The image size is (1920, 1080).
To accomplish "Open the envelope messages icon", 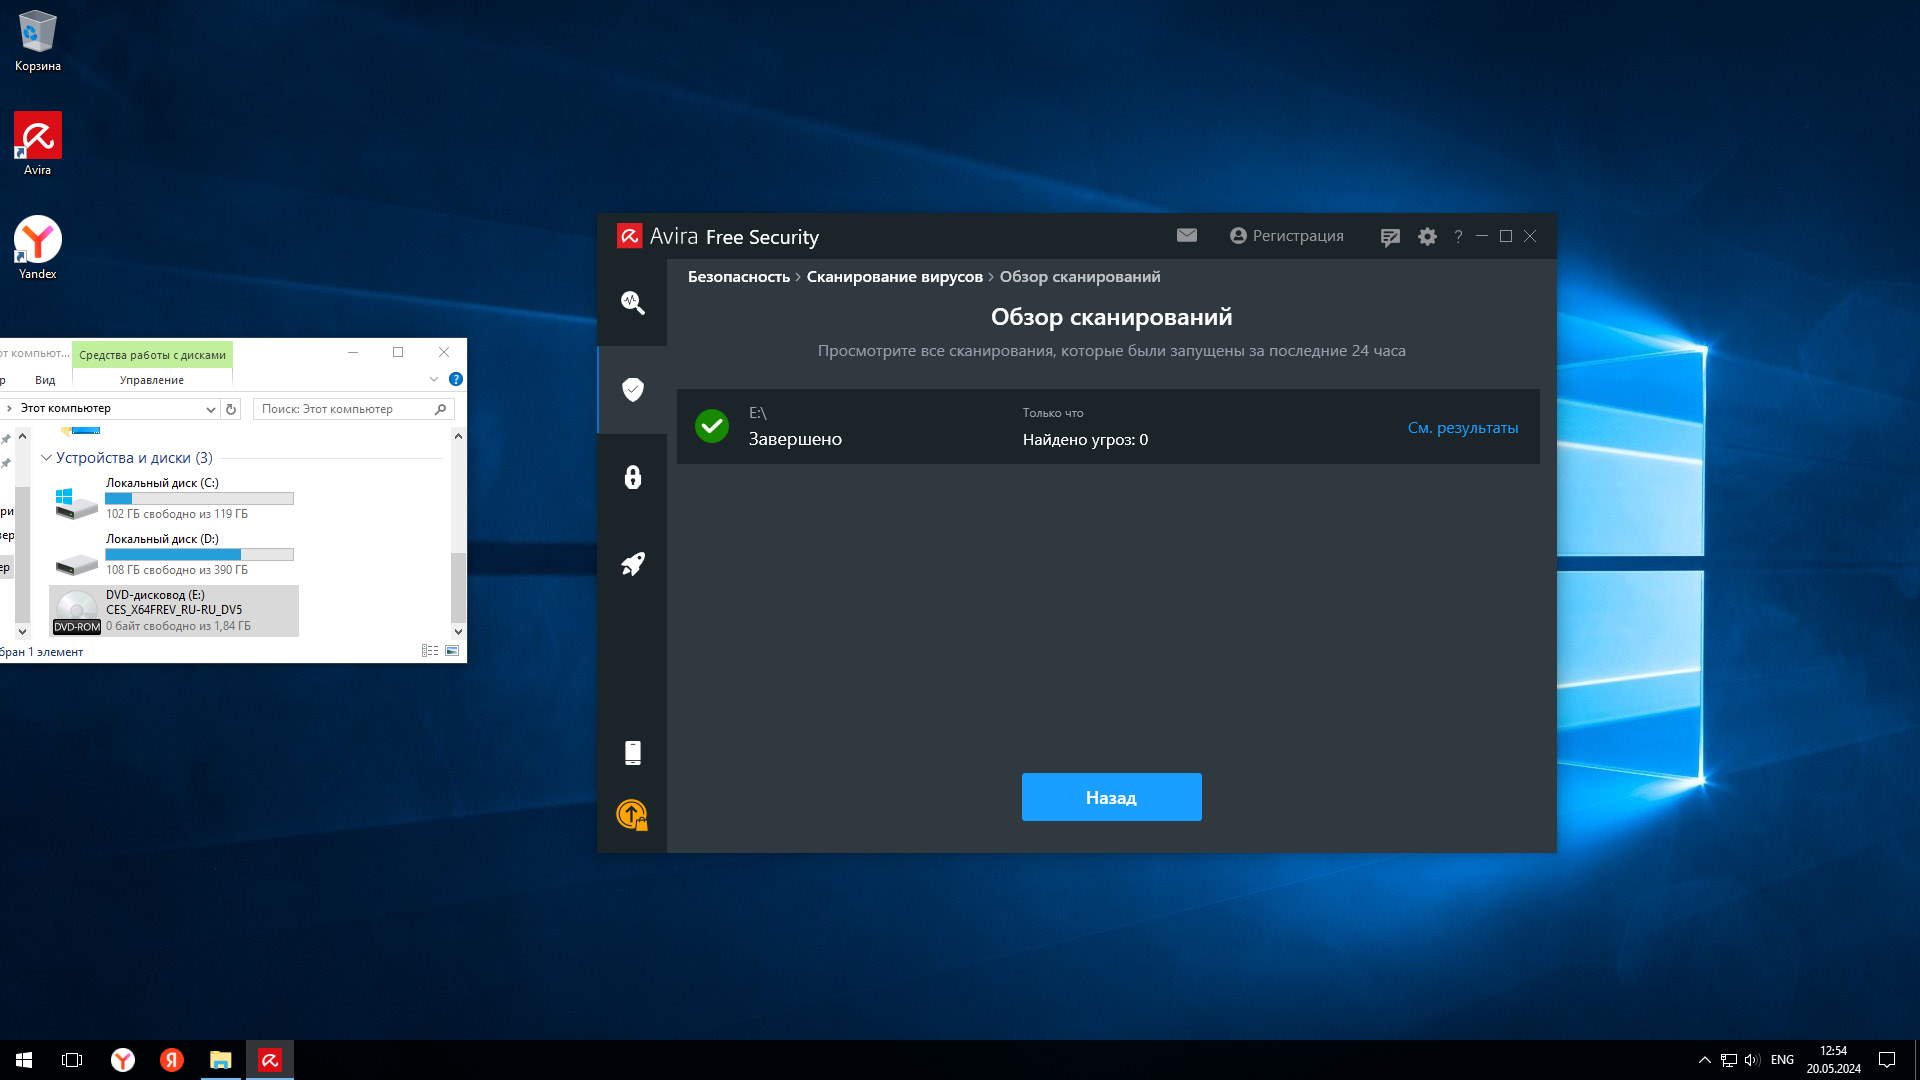I will pos(1186,236).
